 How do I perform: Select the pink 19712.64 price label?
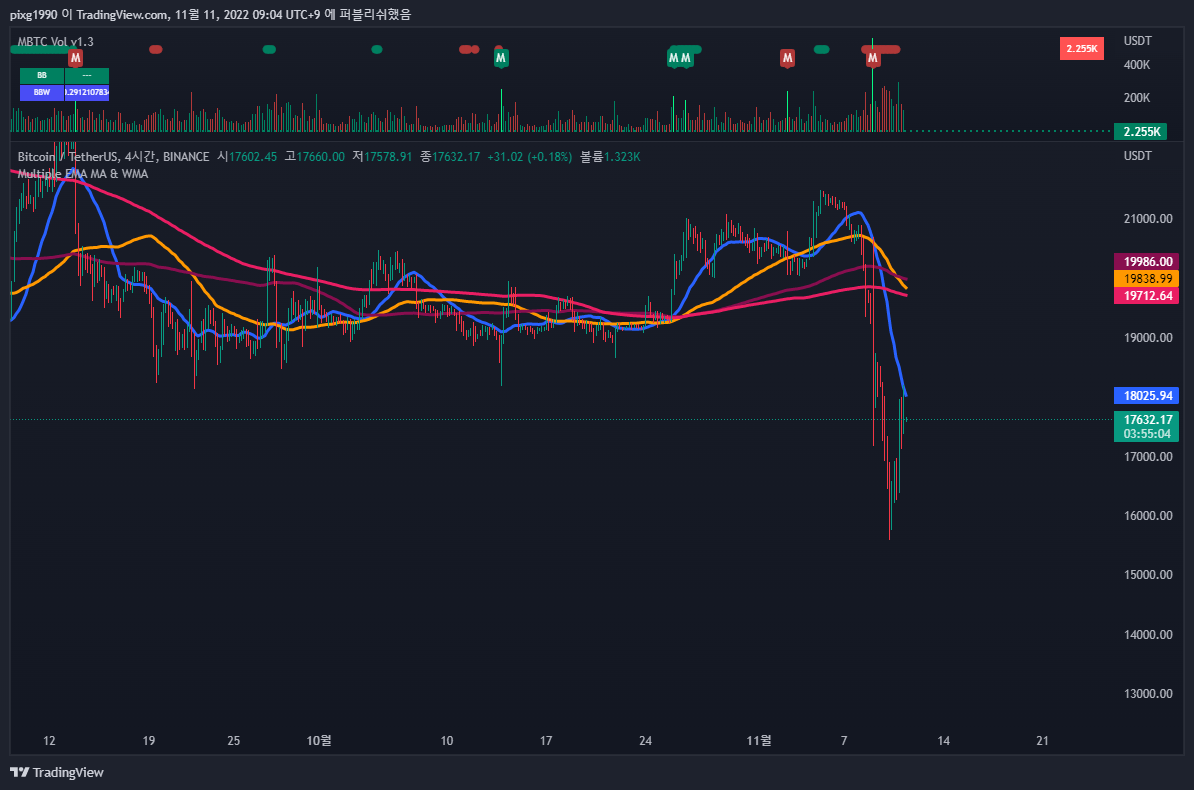tap(1147, 296)
